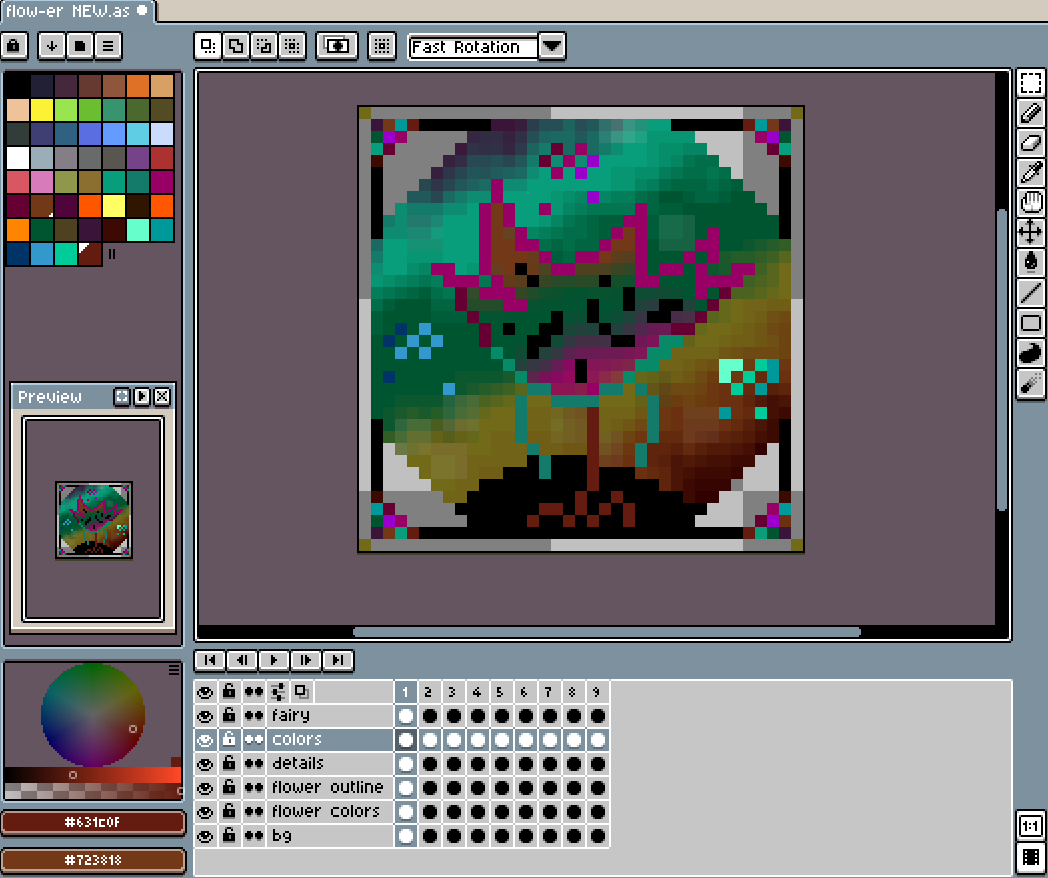This screenshot has width=1048, height=878.
Task: Choose intersect selection mode icon
Action: pos(292,45)
